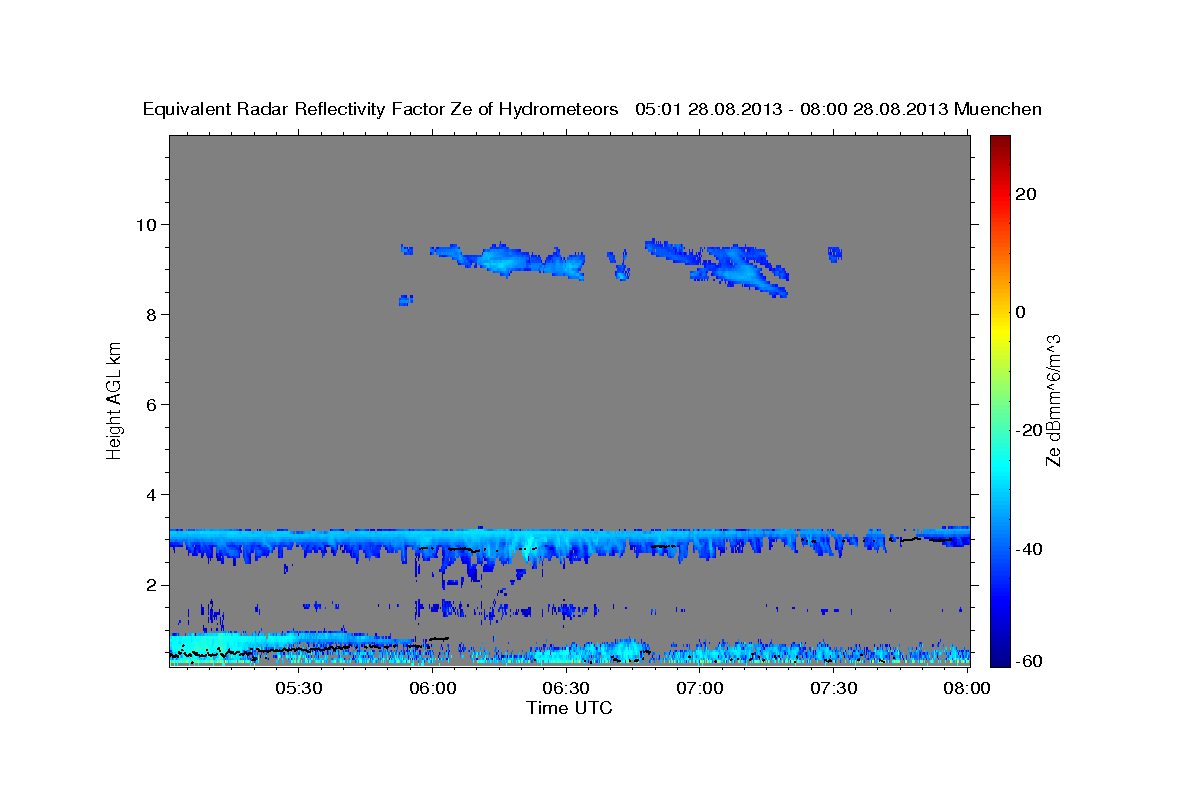Click the colorbar label -40
The height and width of the screenshot is (800, 1200).
[1029, 548]
